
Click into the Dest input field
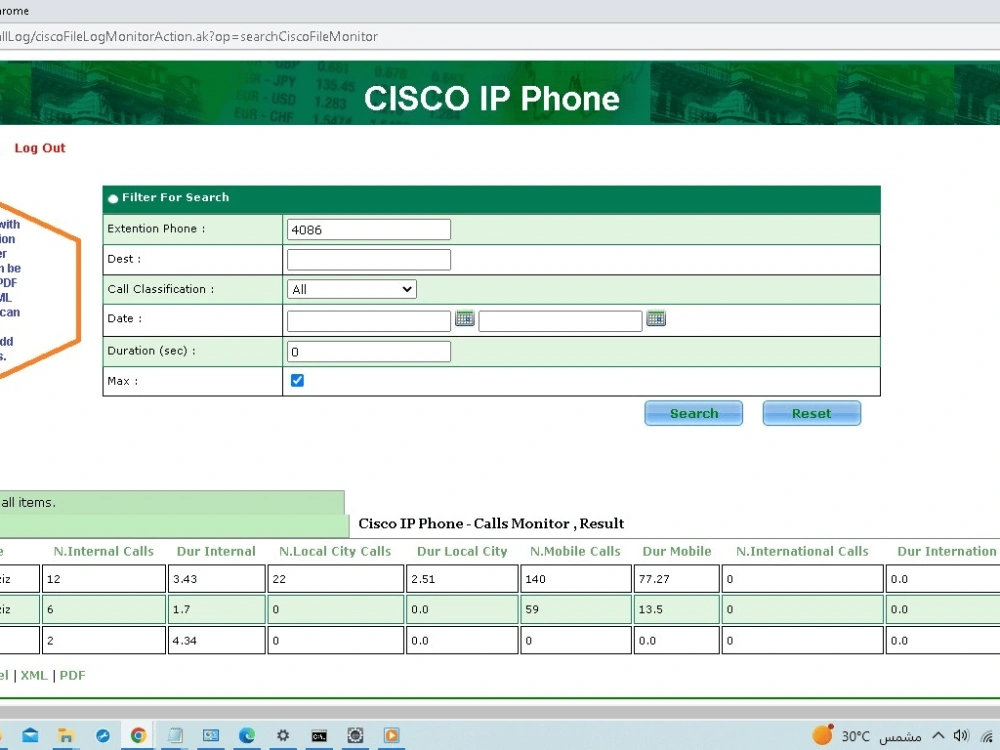point(369,260)
